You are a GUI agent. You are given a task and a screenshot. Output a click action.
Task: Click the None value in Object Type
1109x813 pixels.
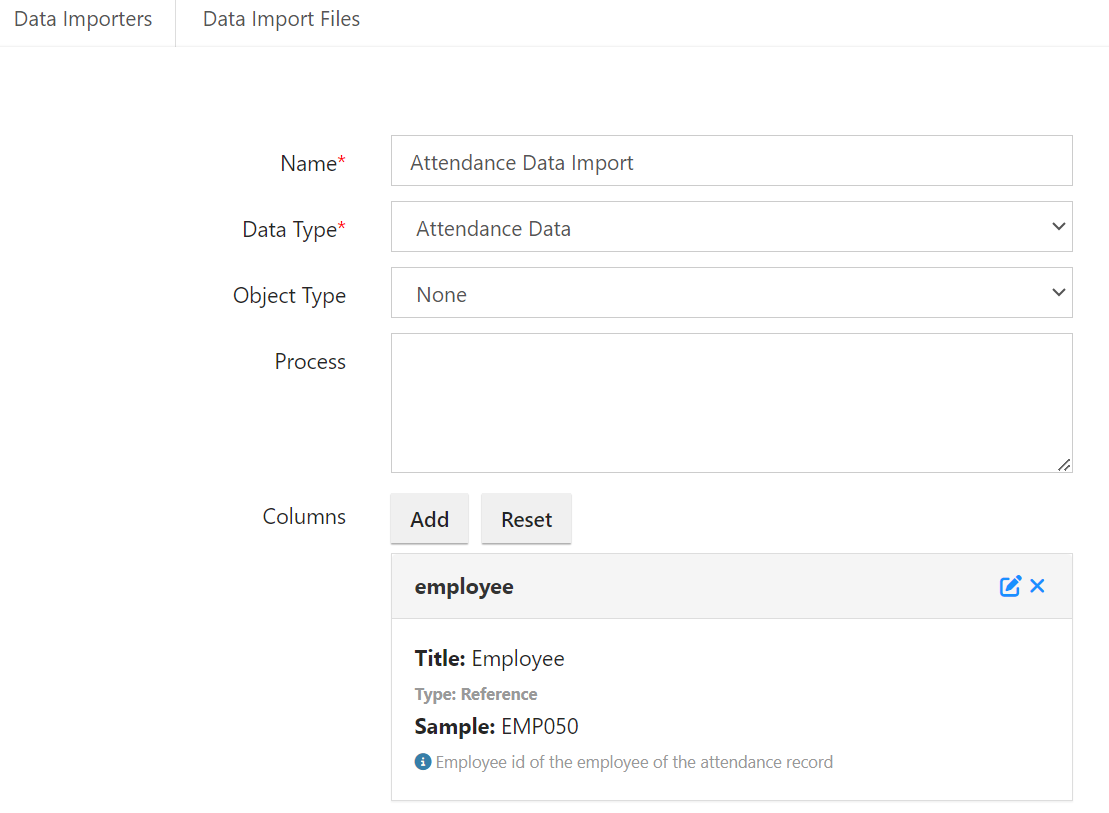click(441, 294)
